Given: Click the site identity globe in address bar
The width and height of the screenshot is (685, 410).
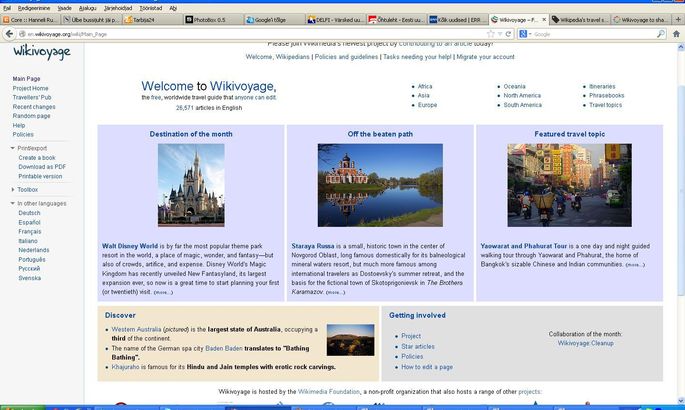Looking at the screenshot, I should (22, 34).
